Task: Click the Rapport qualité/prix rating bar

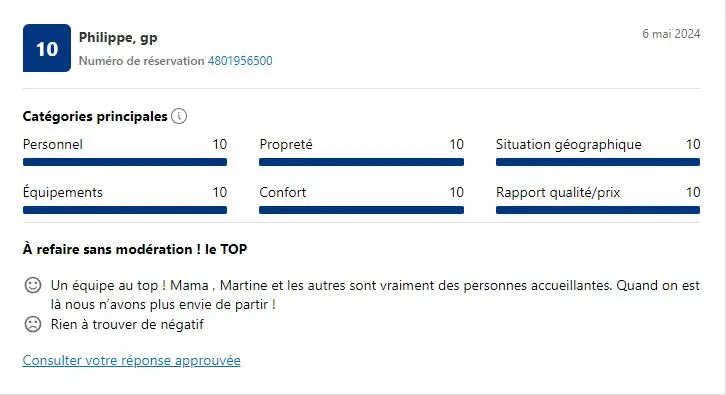Action: pyautogui.click(x=598, y=210)
